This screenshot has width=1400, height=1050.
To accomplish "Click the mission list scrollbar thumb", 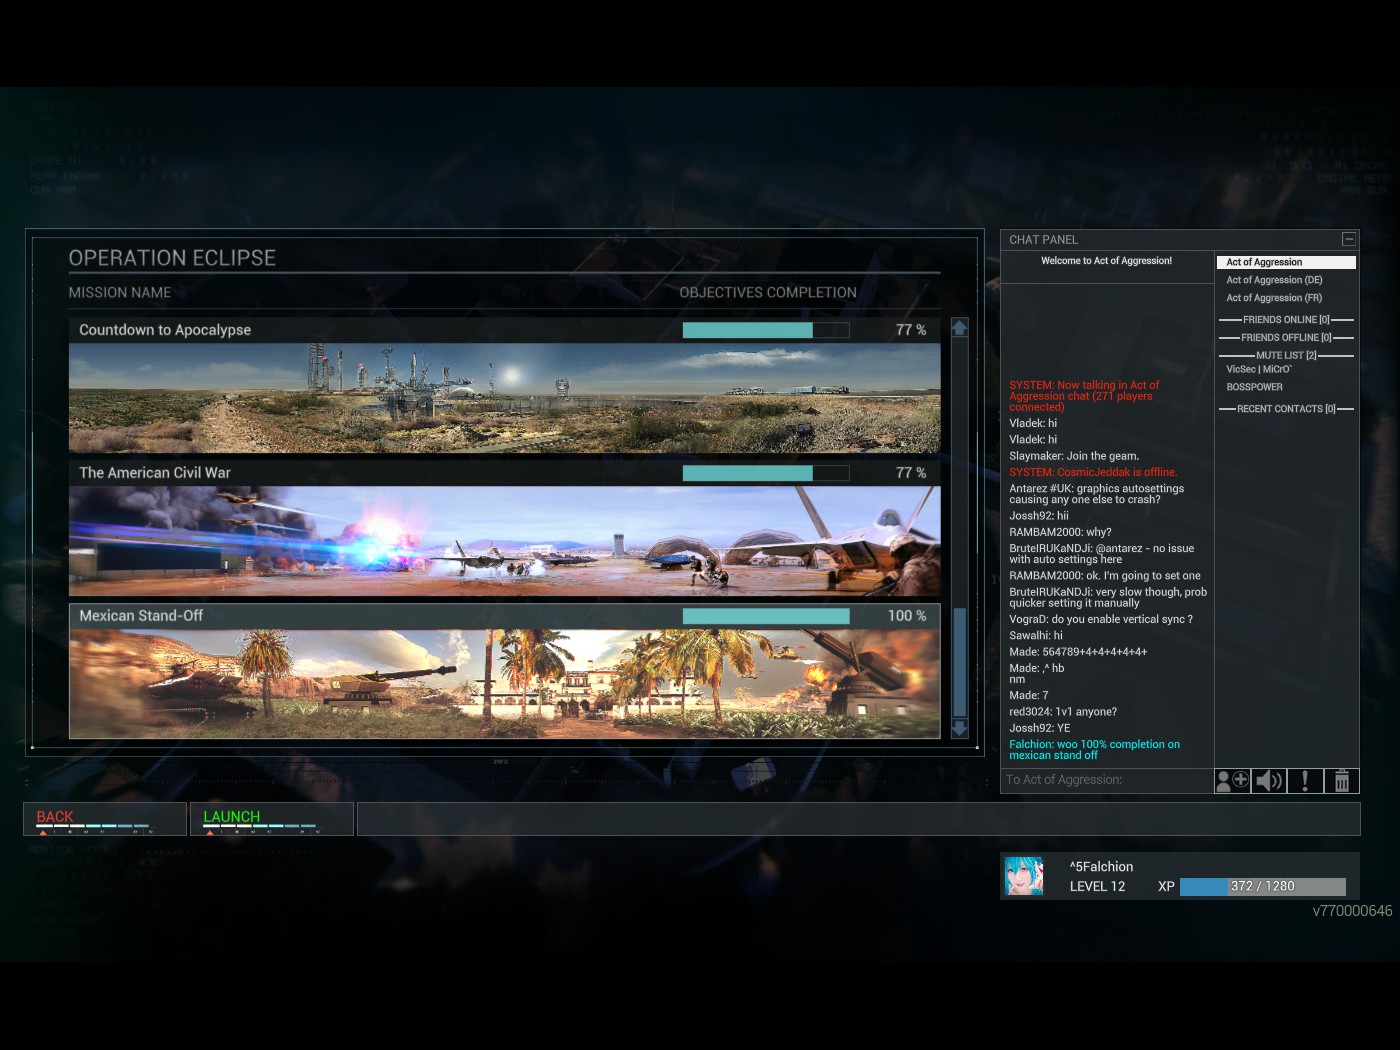I will click(x=960, y=662).
